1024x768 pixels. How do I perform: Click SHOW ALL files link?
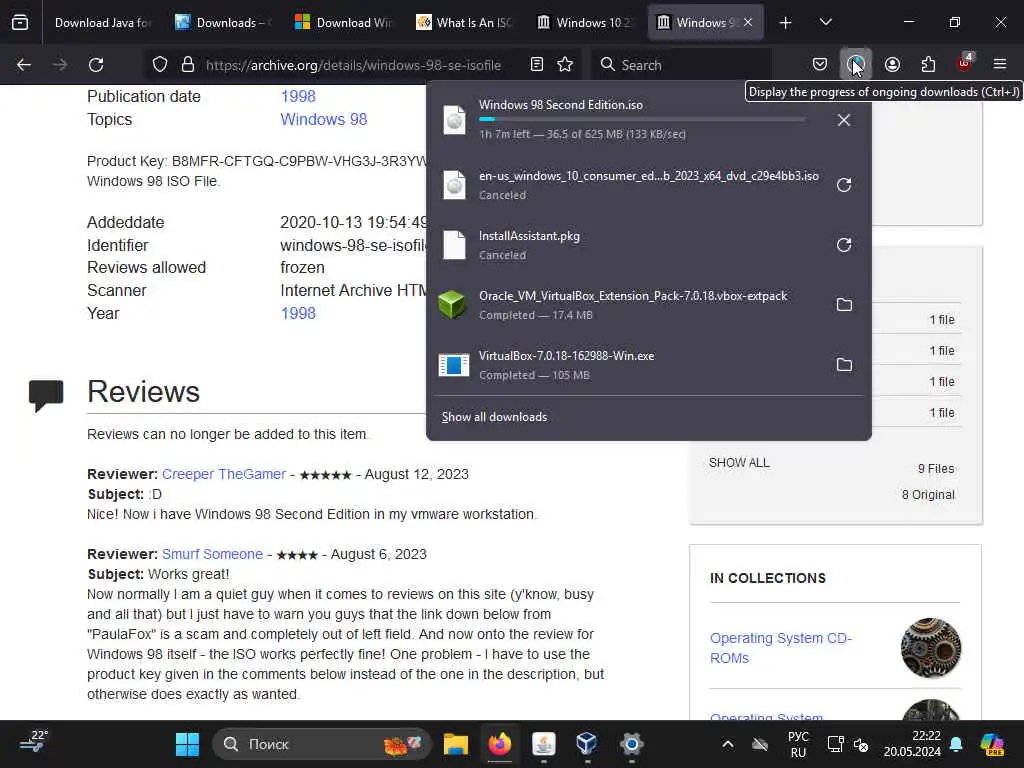point(739,463)
